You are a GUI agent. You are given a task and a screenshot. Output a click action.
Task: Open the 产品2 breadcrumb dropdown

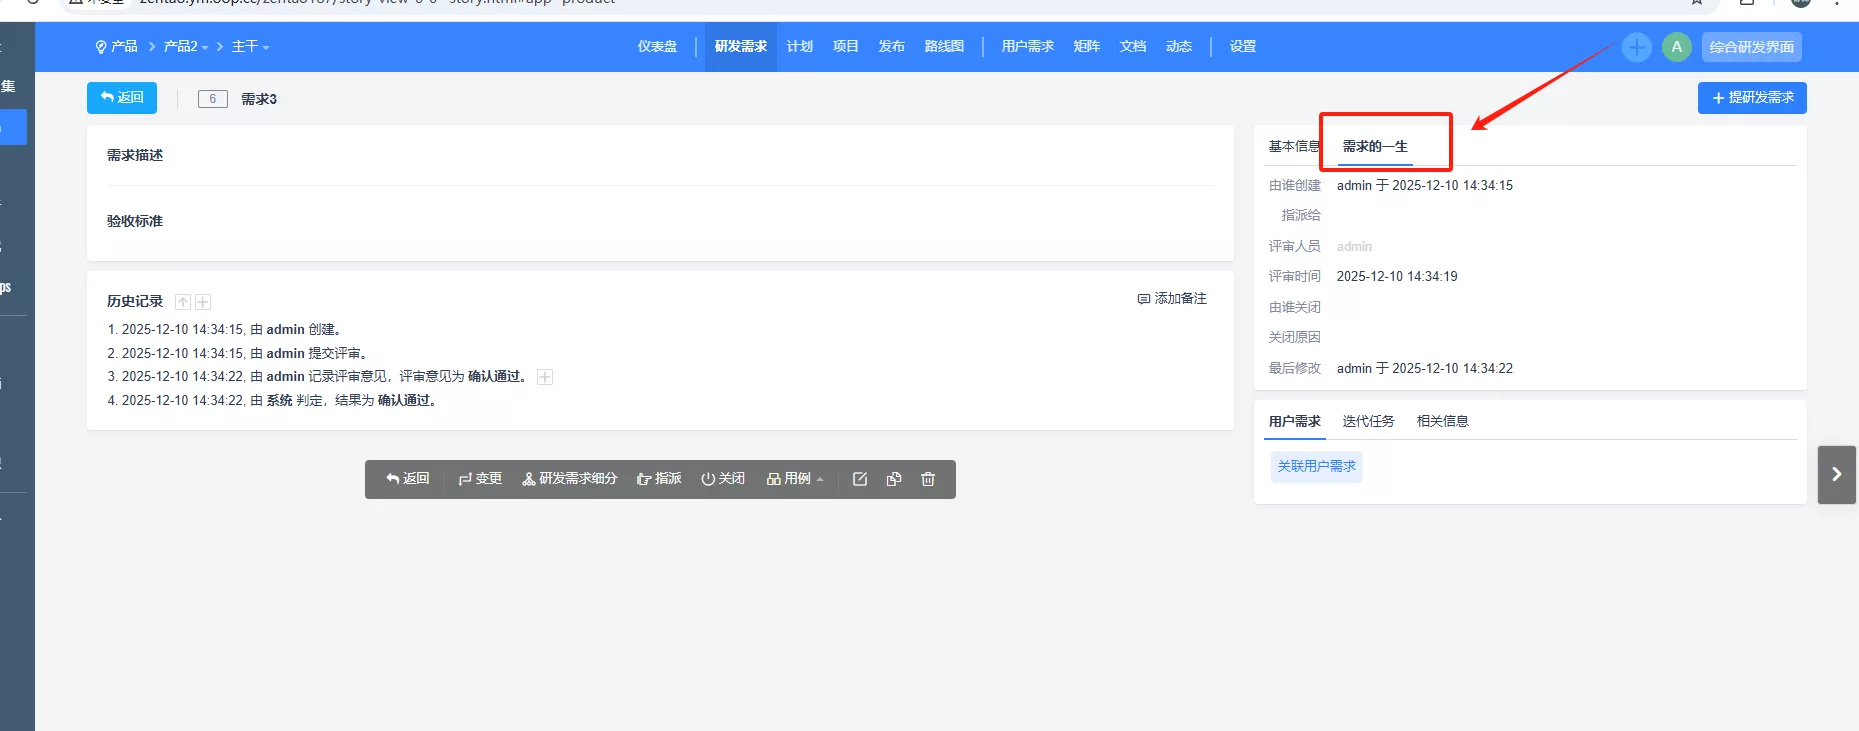click(186, 47)
